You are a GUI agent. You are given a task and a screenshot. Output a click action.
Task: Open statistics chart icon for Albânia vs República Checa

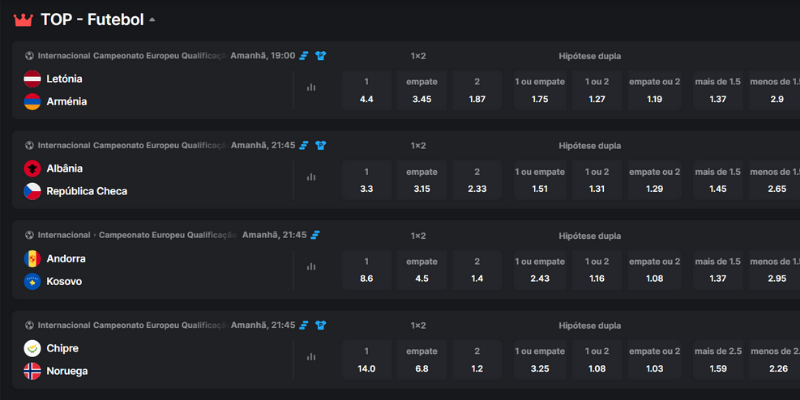(x=311, y=177)
